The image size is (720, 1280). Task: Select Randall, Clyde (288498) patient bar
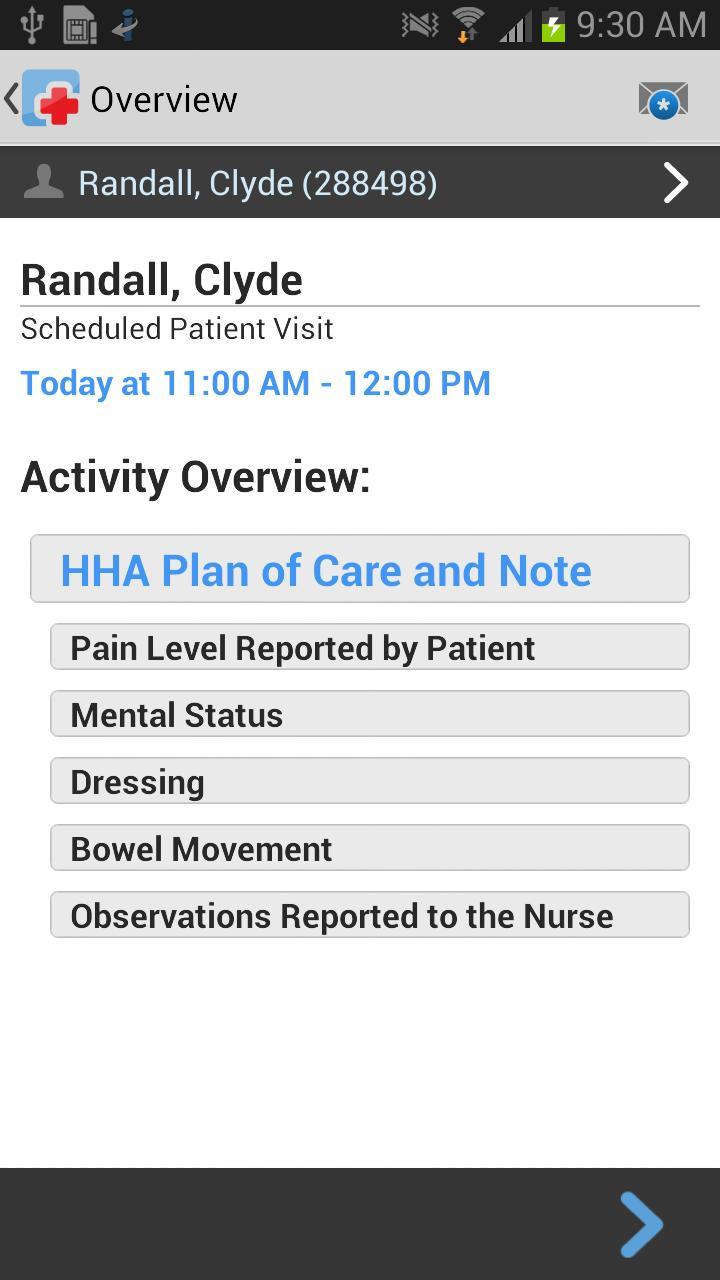coord(258,183)
